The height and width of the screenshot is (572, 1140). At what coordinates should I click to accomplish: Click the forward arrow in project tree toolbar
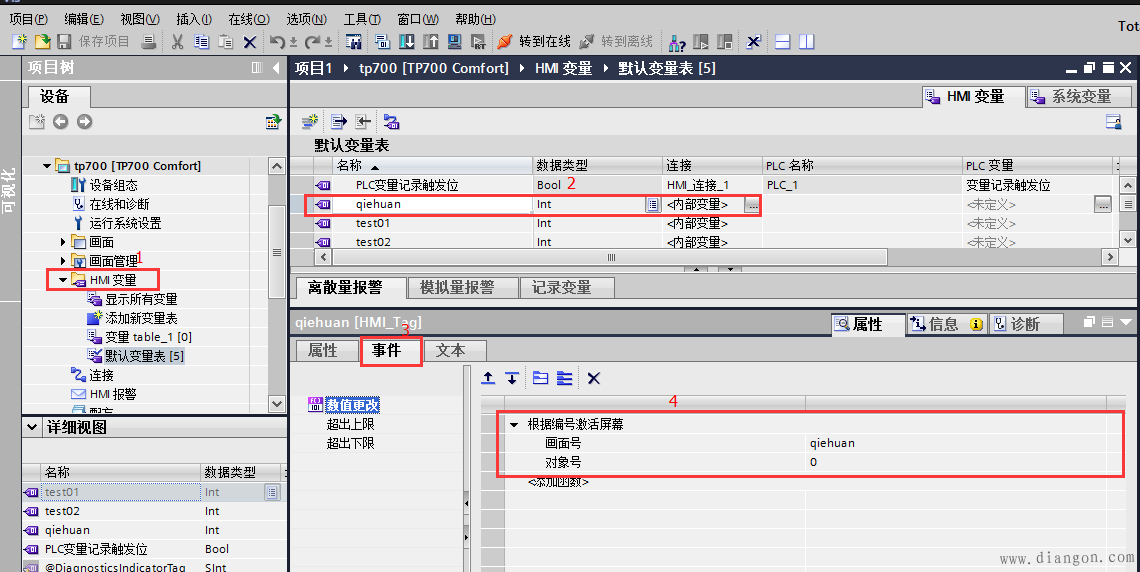[x=84, y=121]
